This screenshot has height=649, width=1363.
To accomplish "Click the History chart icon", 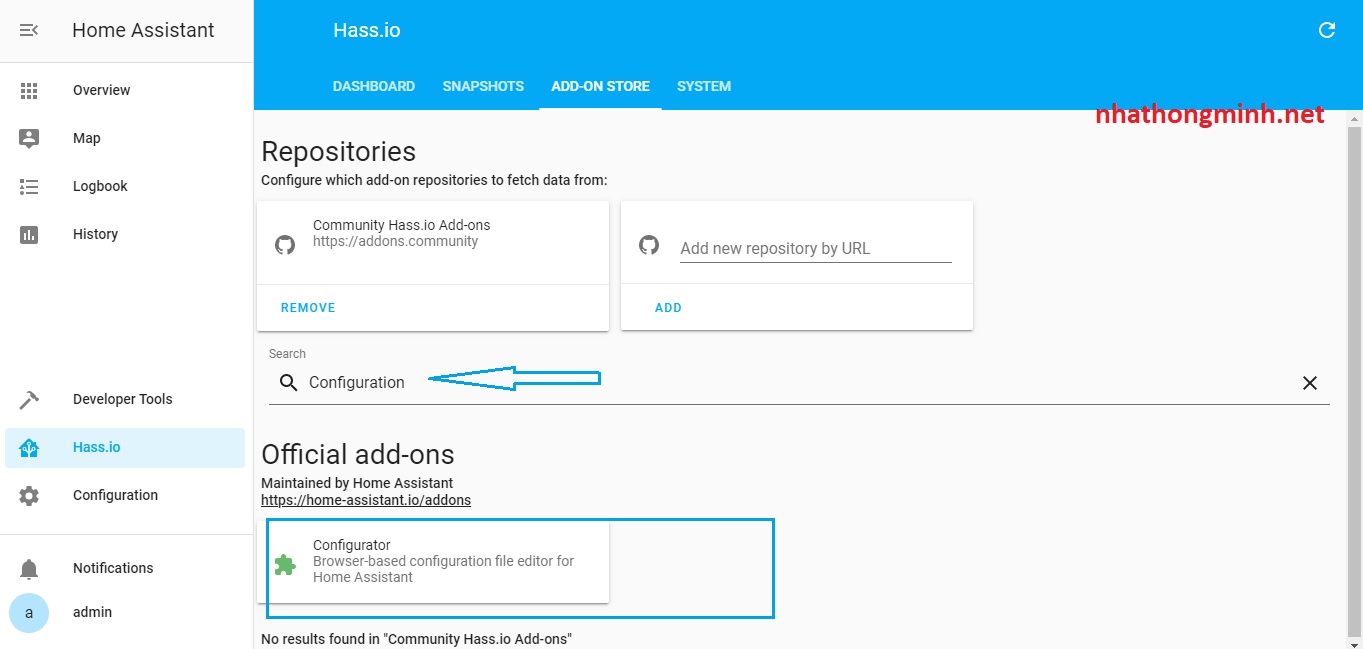I will pos(29,234).
